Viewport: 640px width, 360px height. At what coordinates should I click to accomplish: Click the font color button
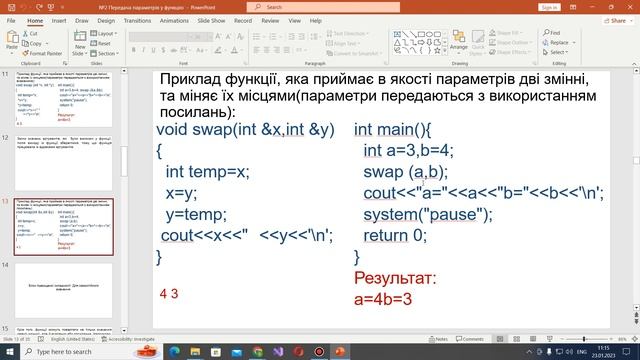[x=234, y=50]
